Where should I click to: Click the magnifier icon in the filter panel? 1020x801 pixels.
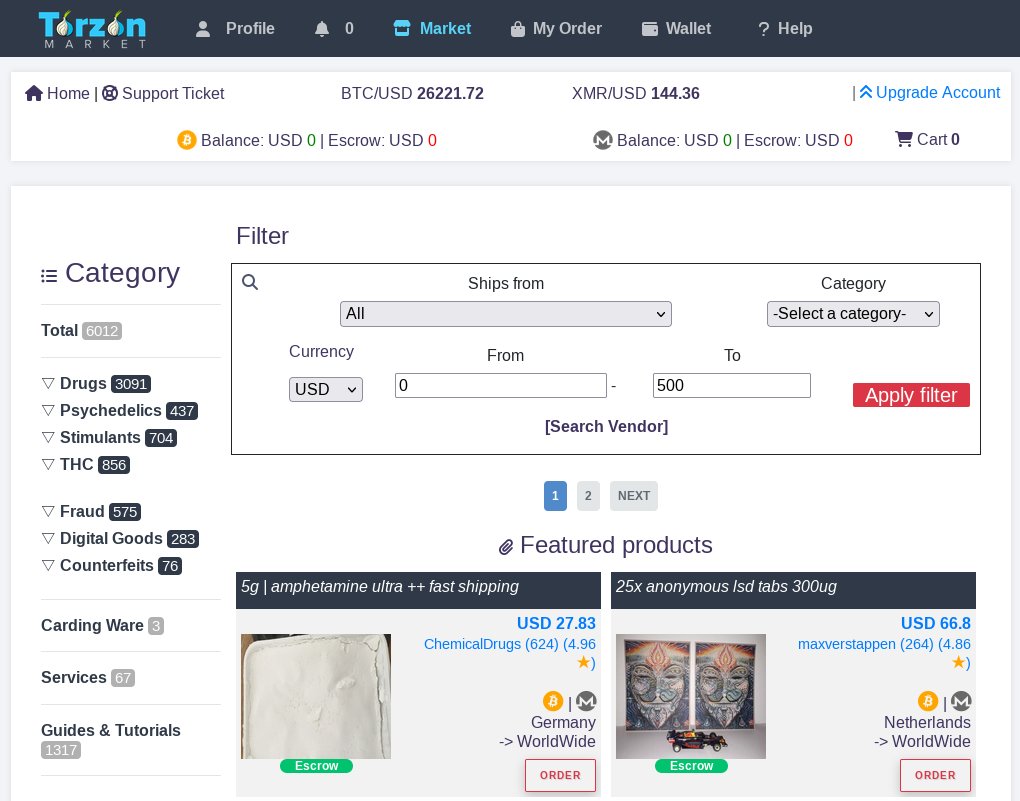coord(250,282)
